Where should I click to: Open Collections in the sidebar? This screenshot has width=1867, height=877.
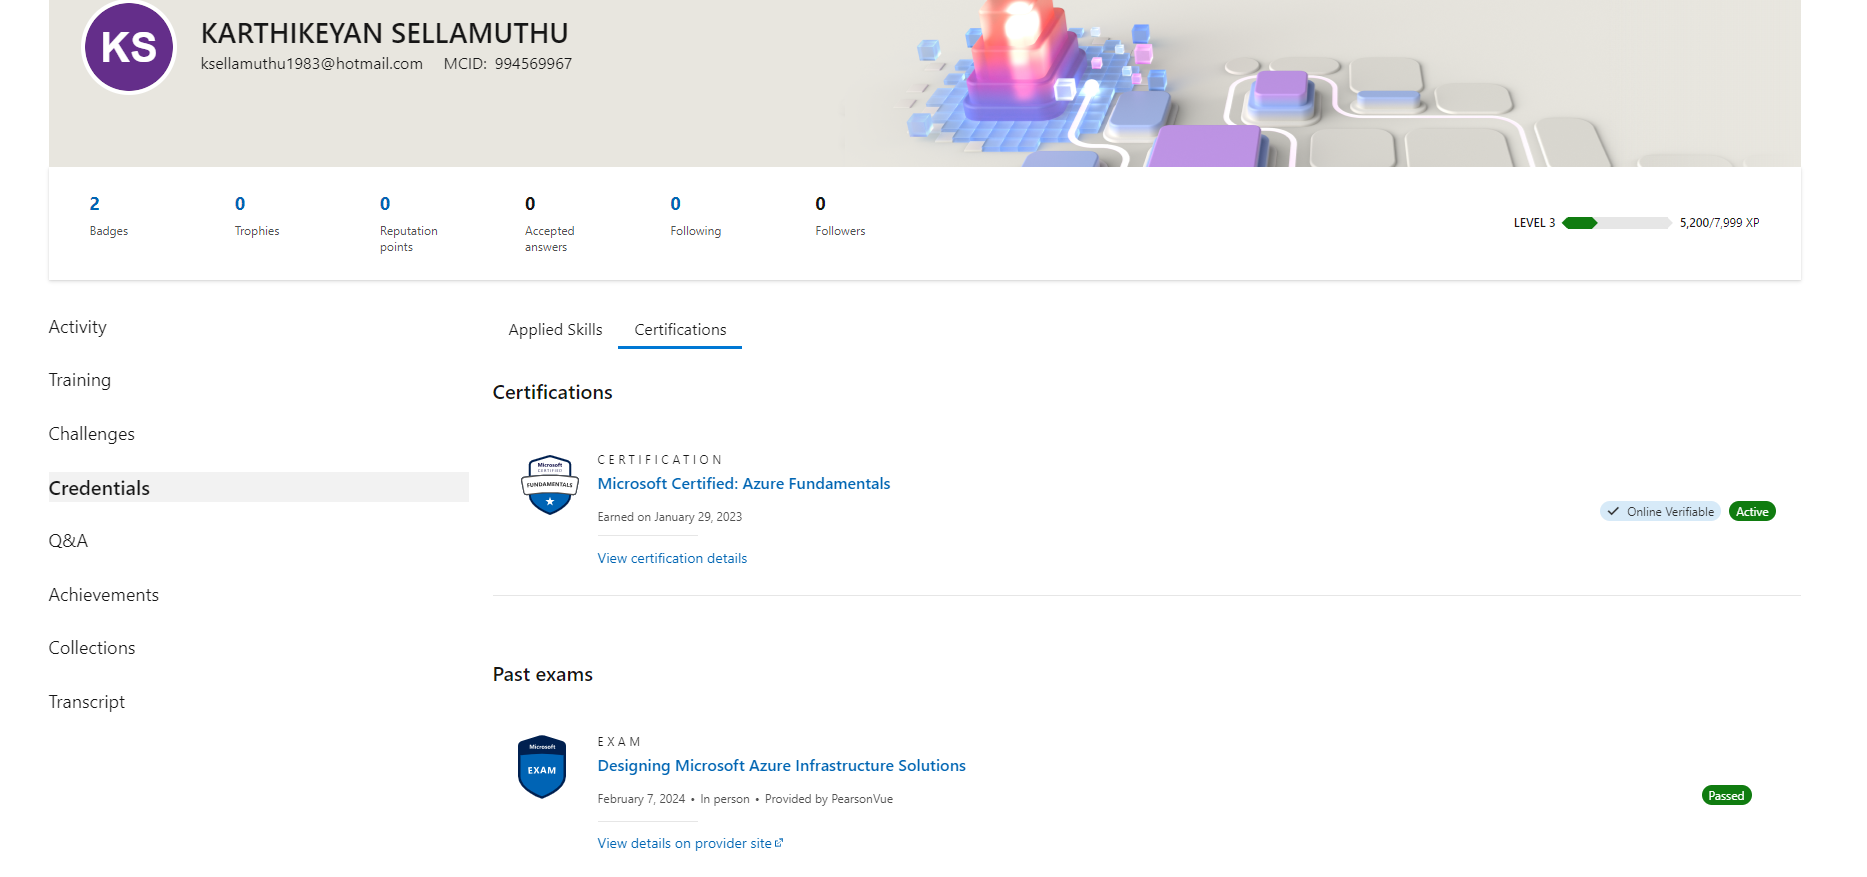(x=92, y=648)
